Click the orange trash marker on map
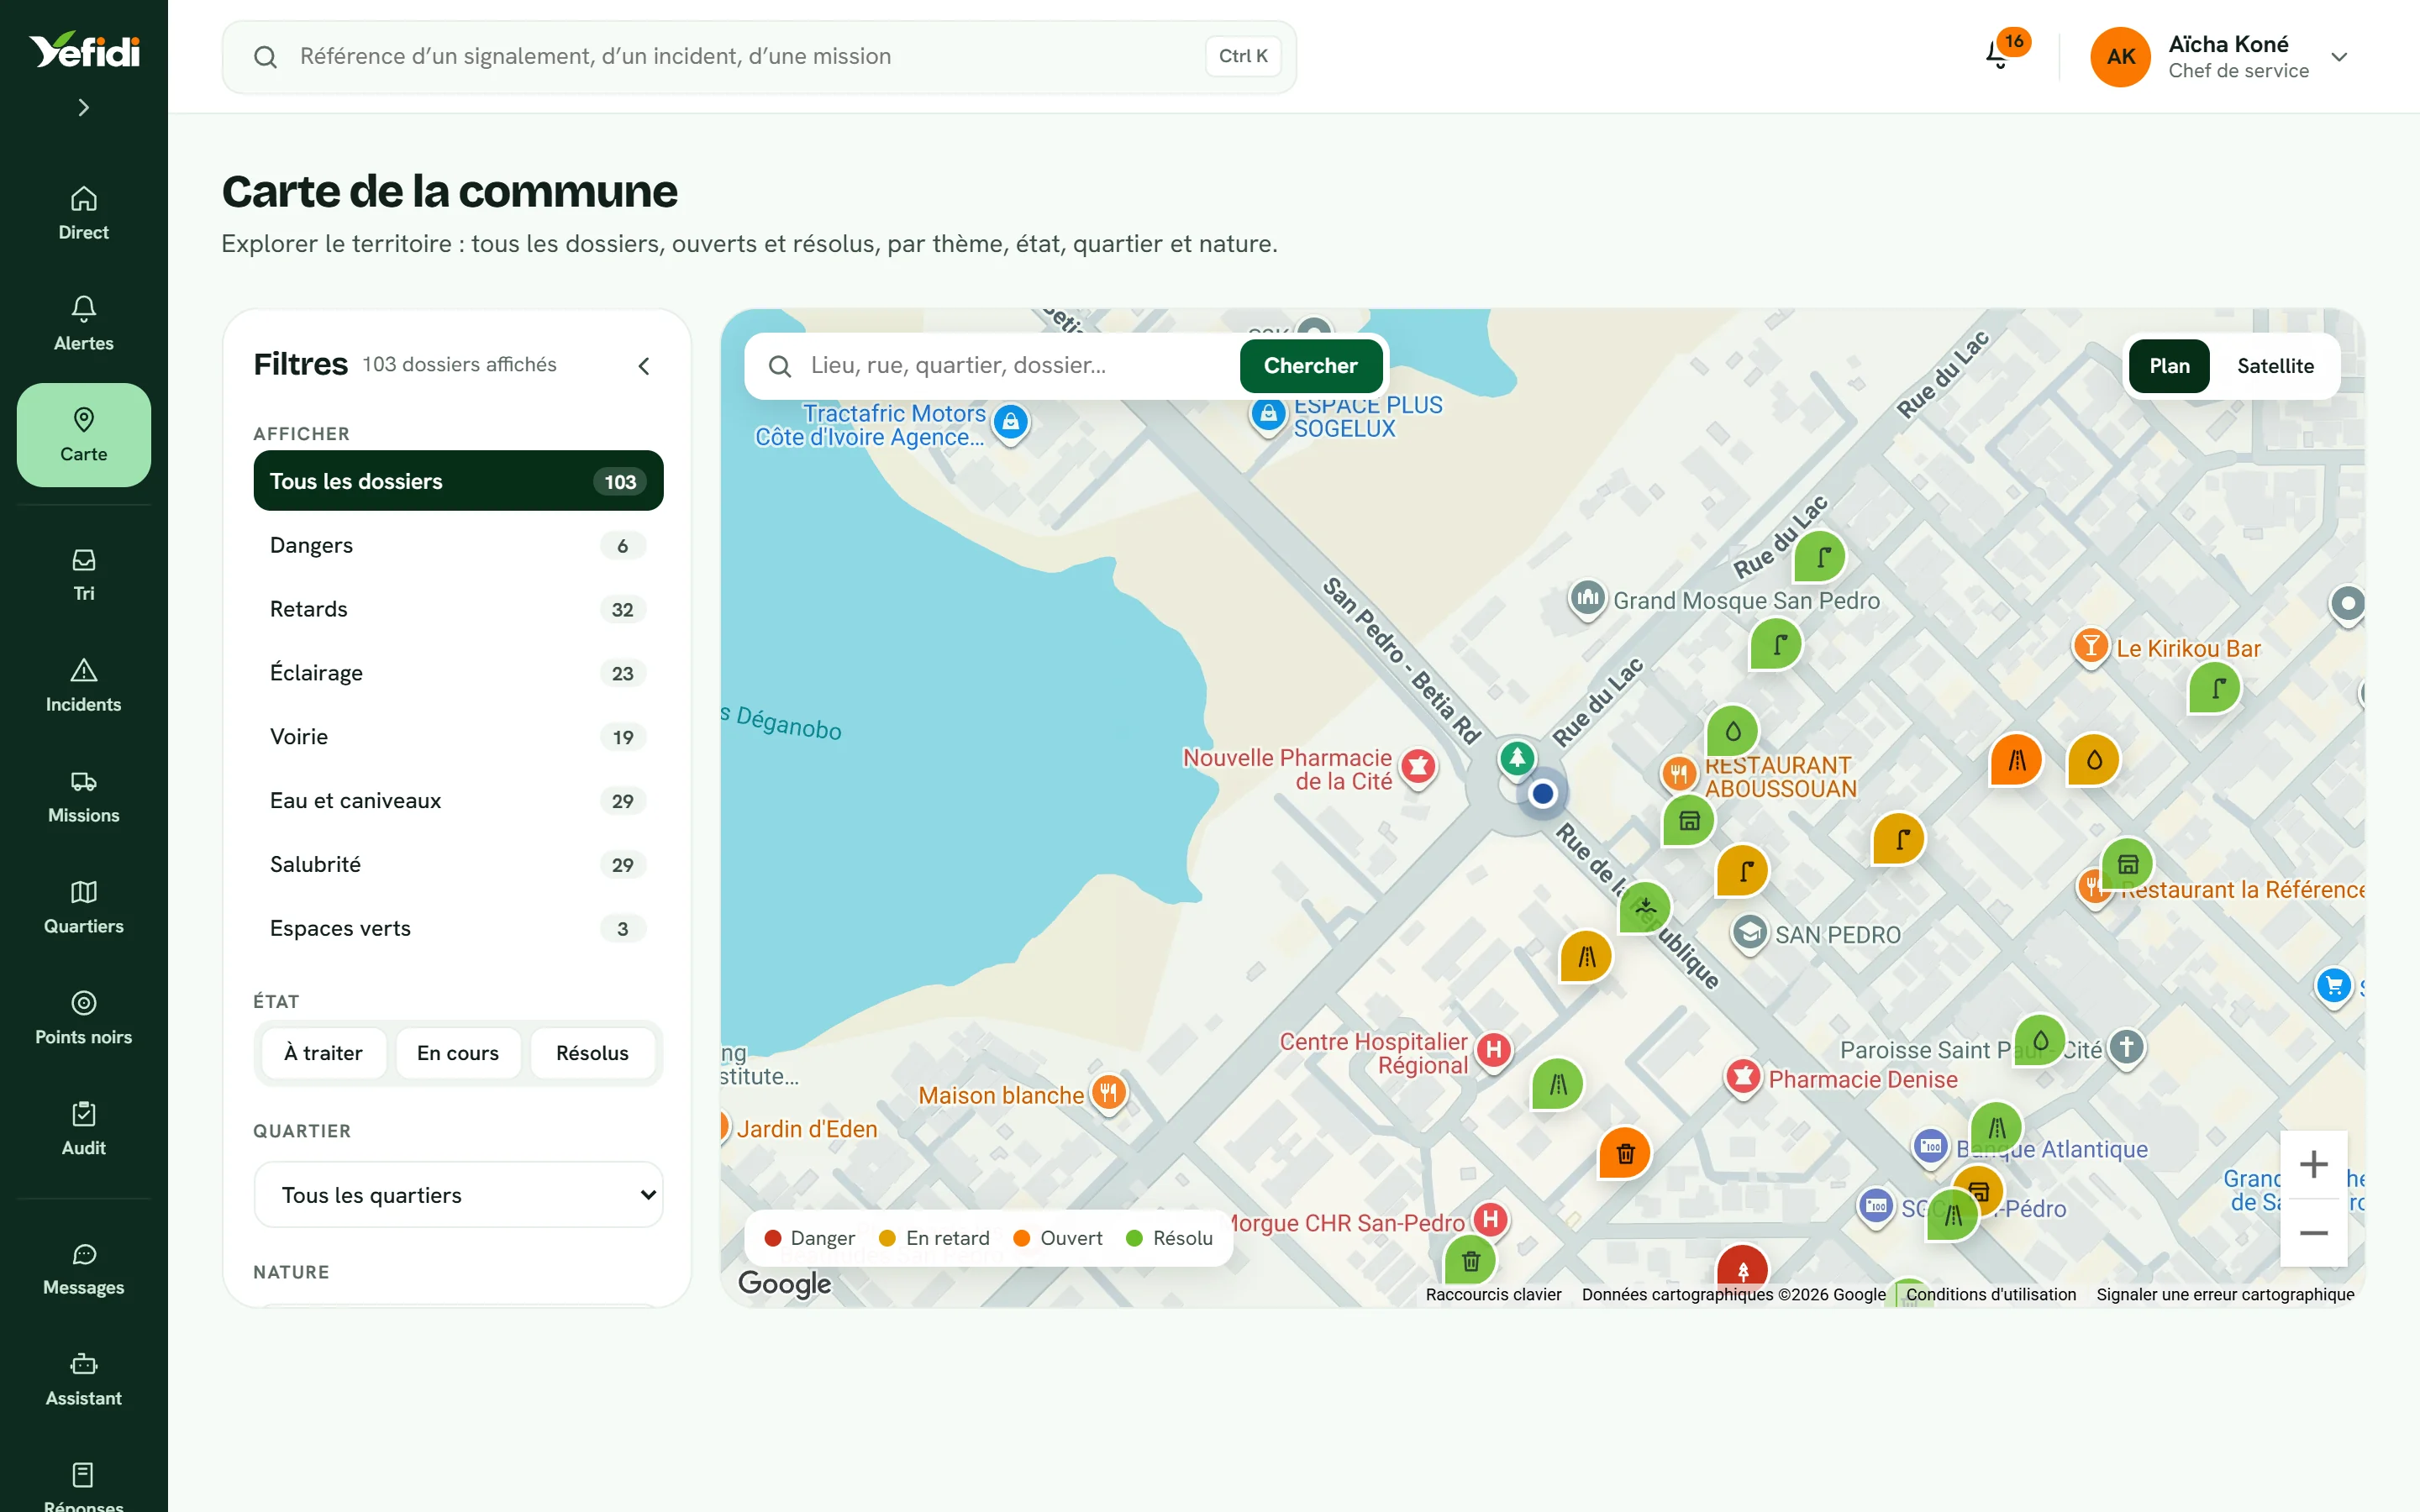 [1625, 1153]
